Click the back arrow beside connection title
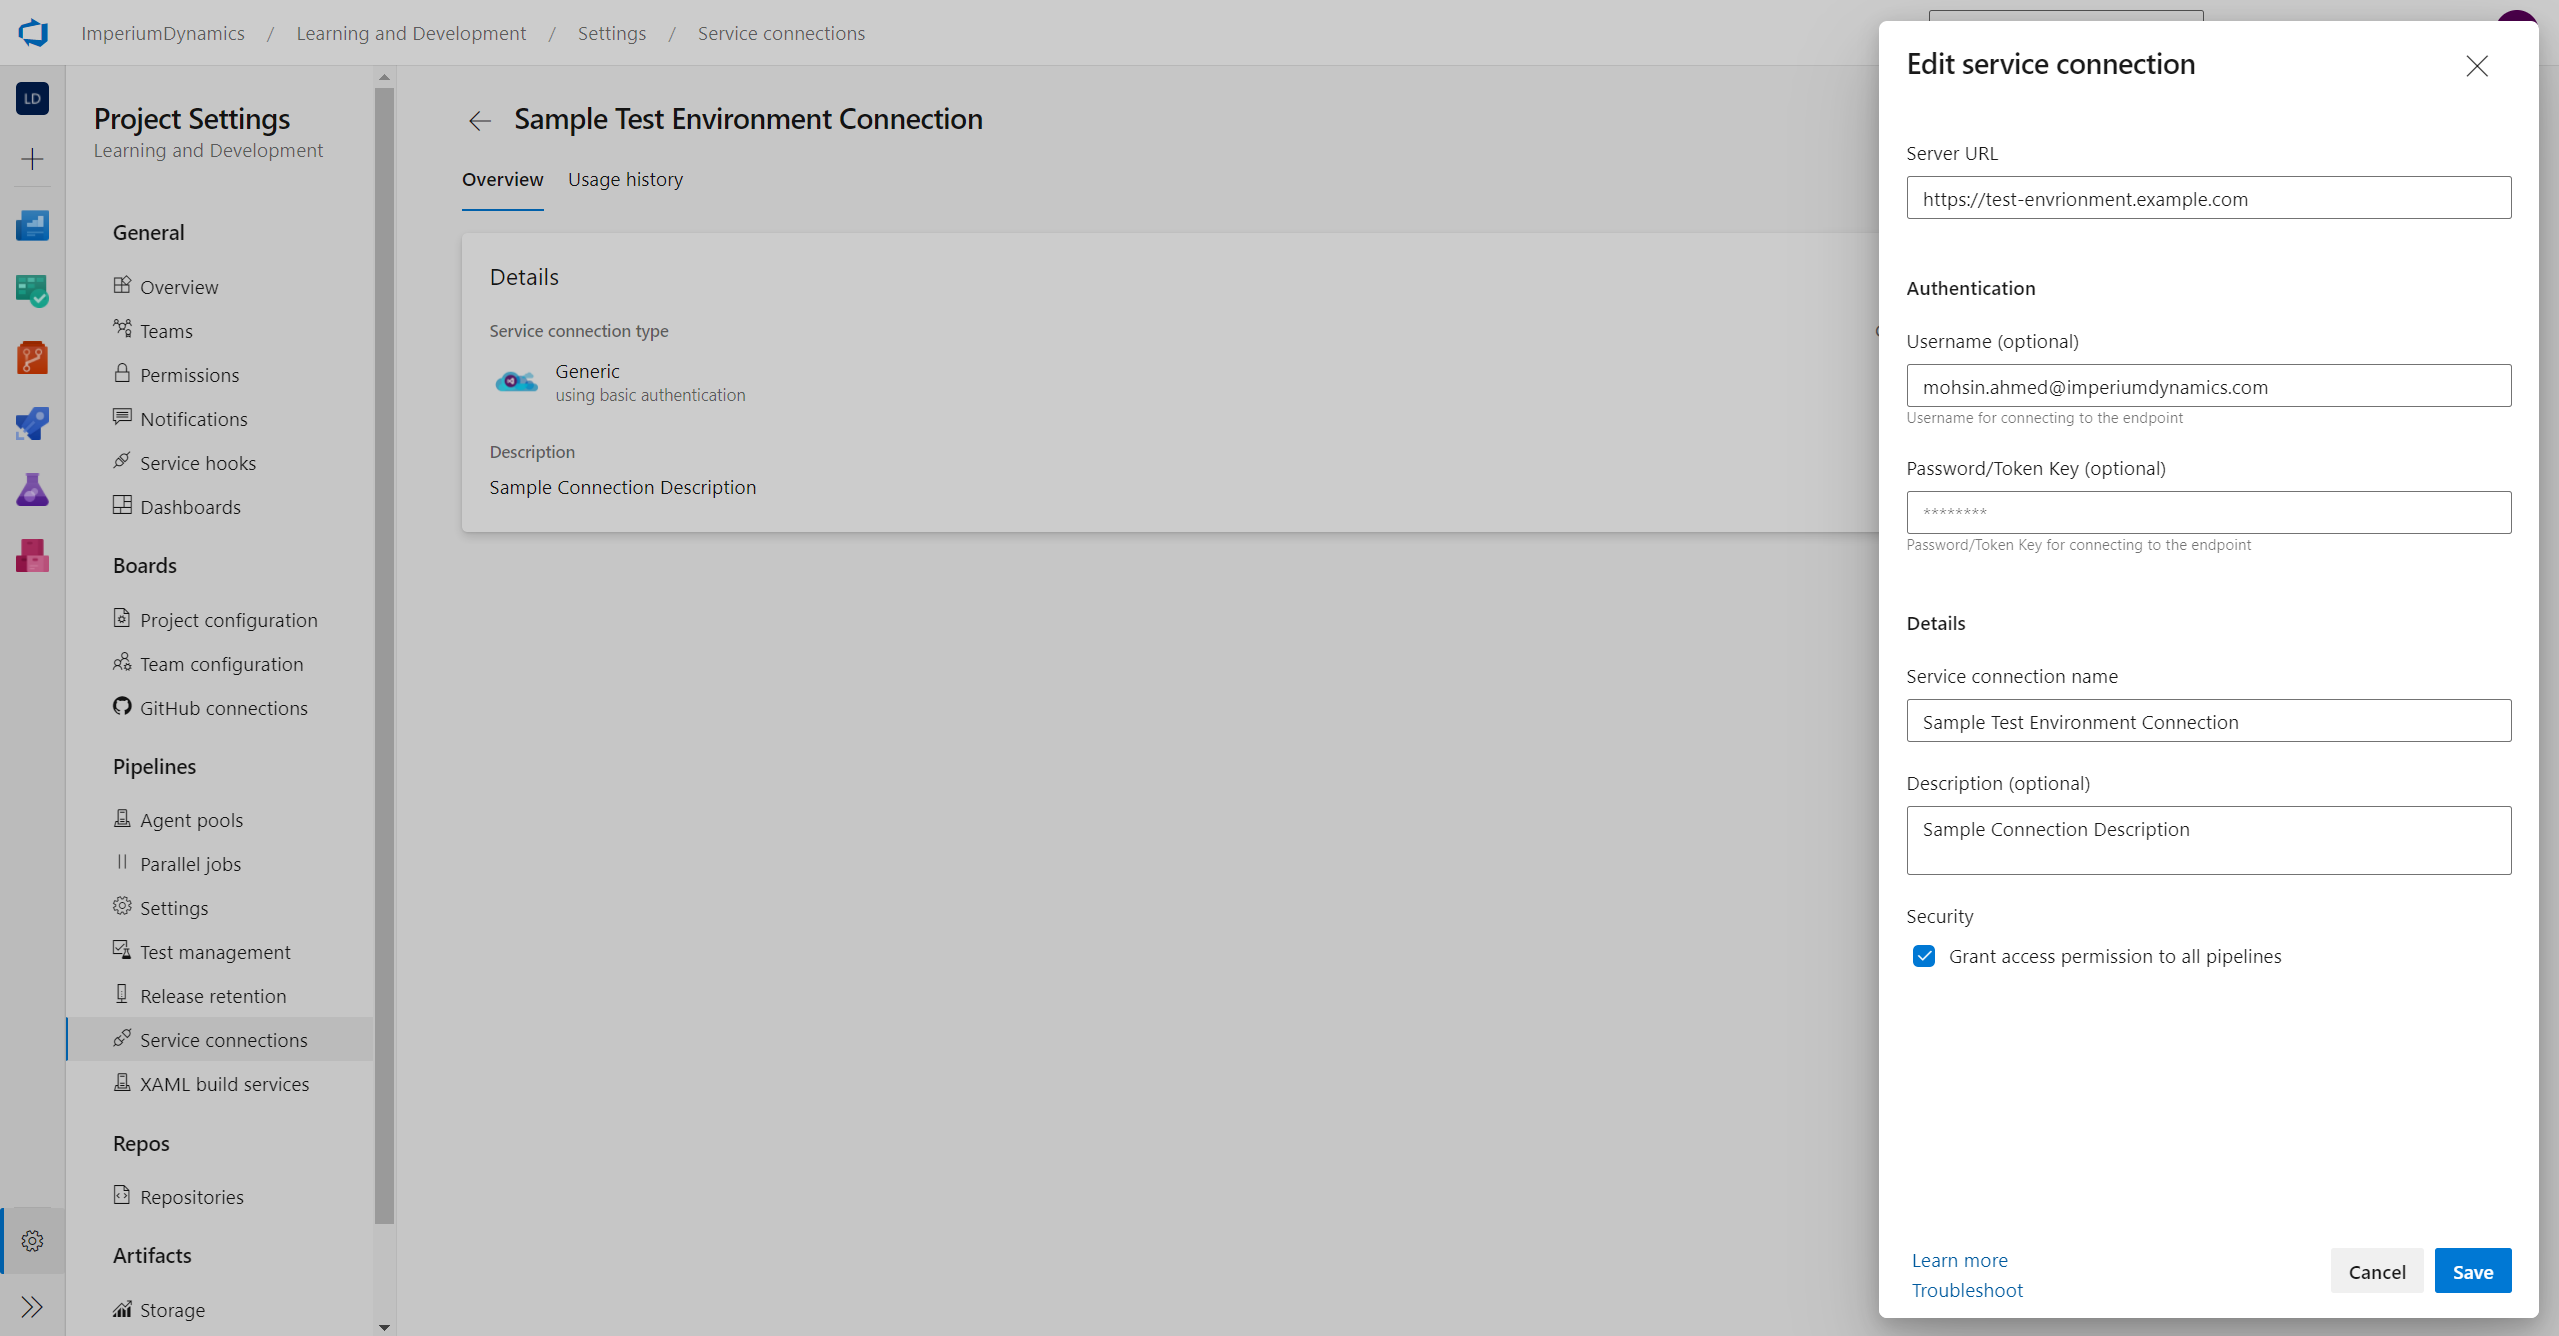 point(479,120)
